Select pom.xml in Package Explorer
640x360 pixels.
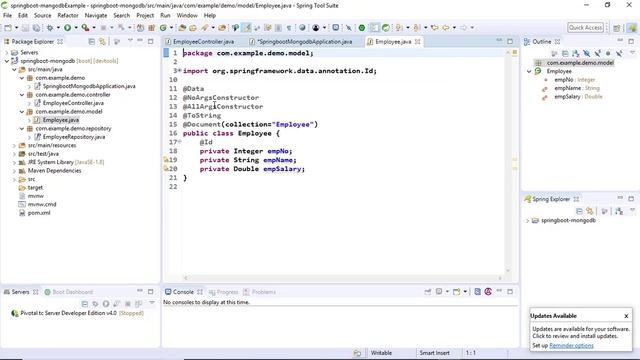(39, 213)
